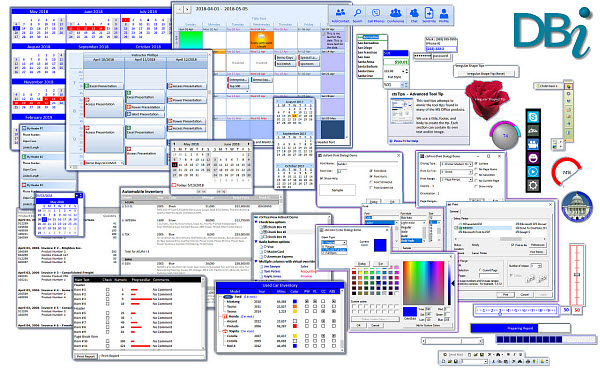Screen dimensions: 600x368
Task: Click the vertical red slider thumb
Action: [577, 274]
